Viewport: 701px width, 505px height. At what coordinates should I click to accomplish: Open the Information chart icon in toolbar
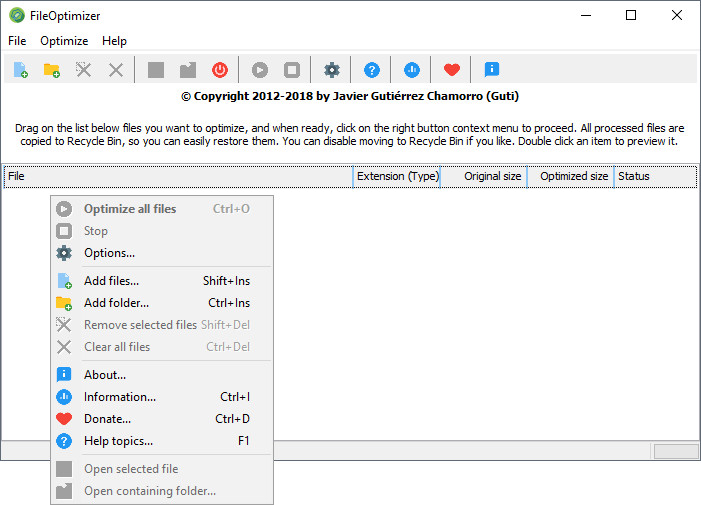pyautogui.click(x=412, y=70)
